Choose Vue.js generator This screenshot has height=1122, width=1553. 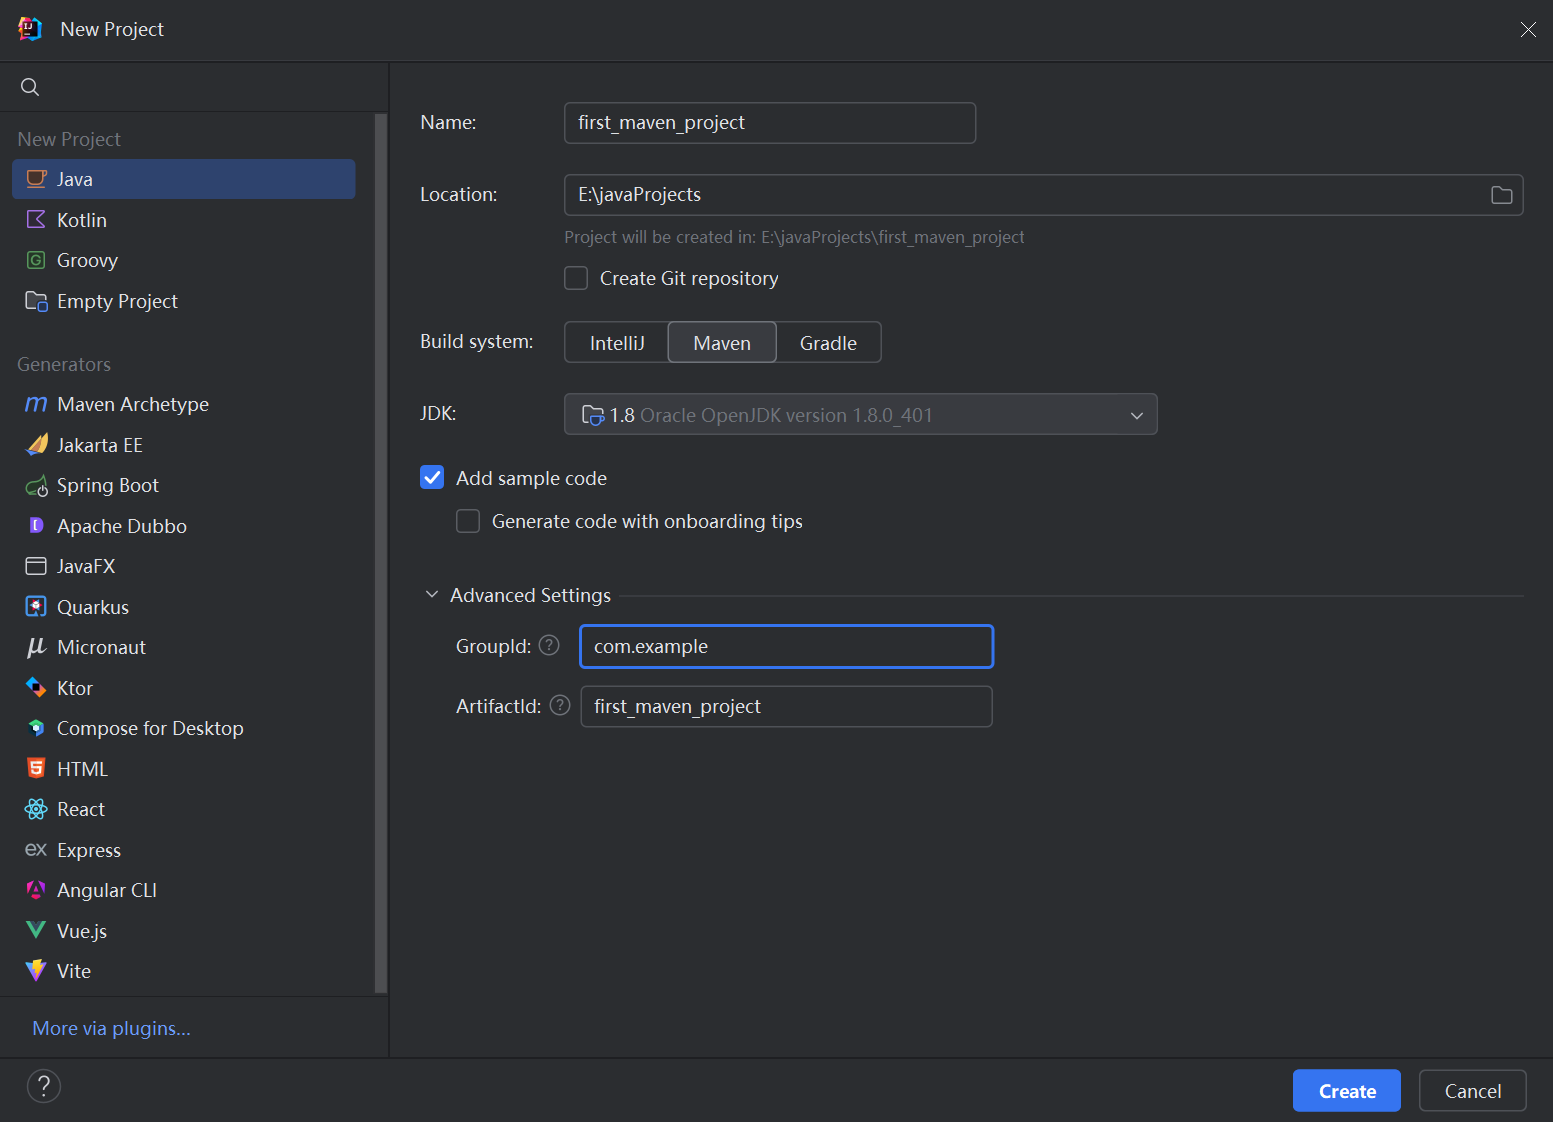184,931
